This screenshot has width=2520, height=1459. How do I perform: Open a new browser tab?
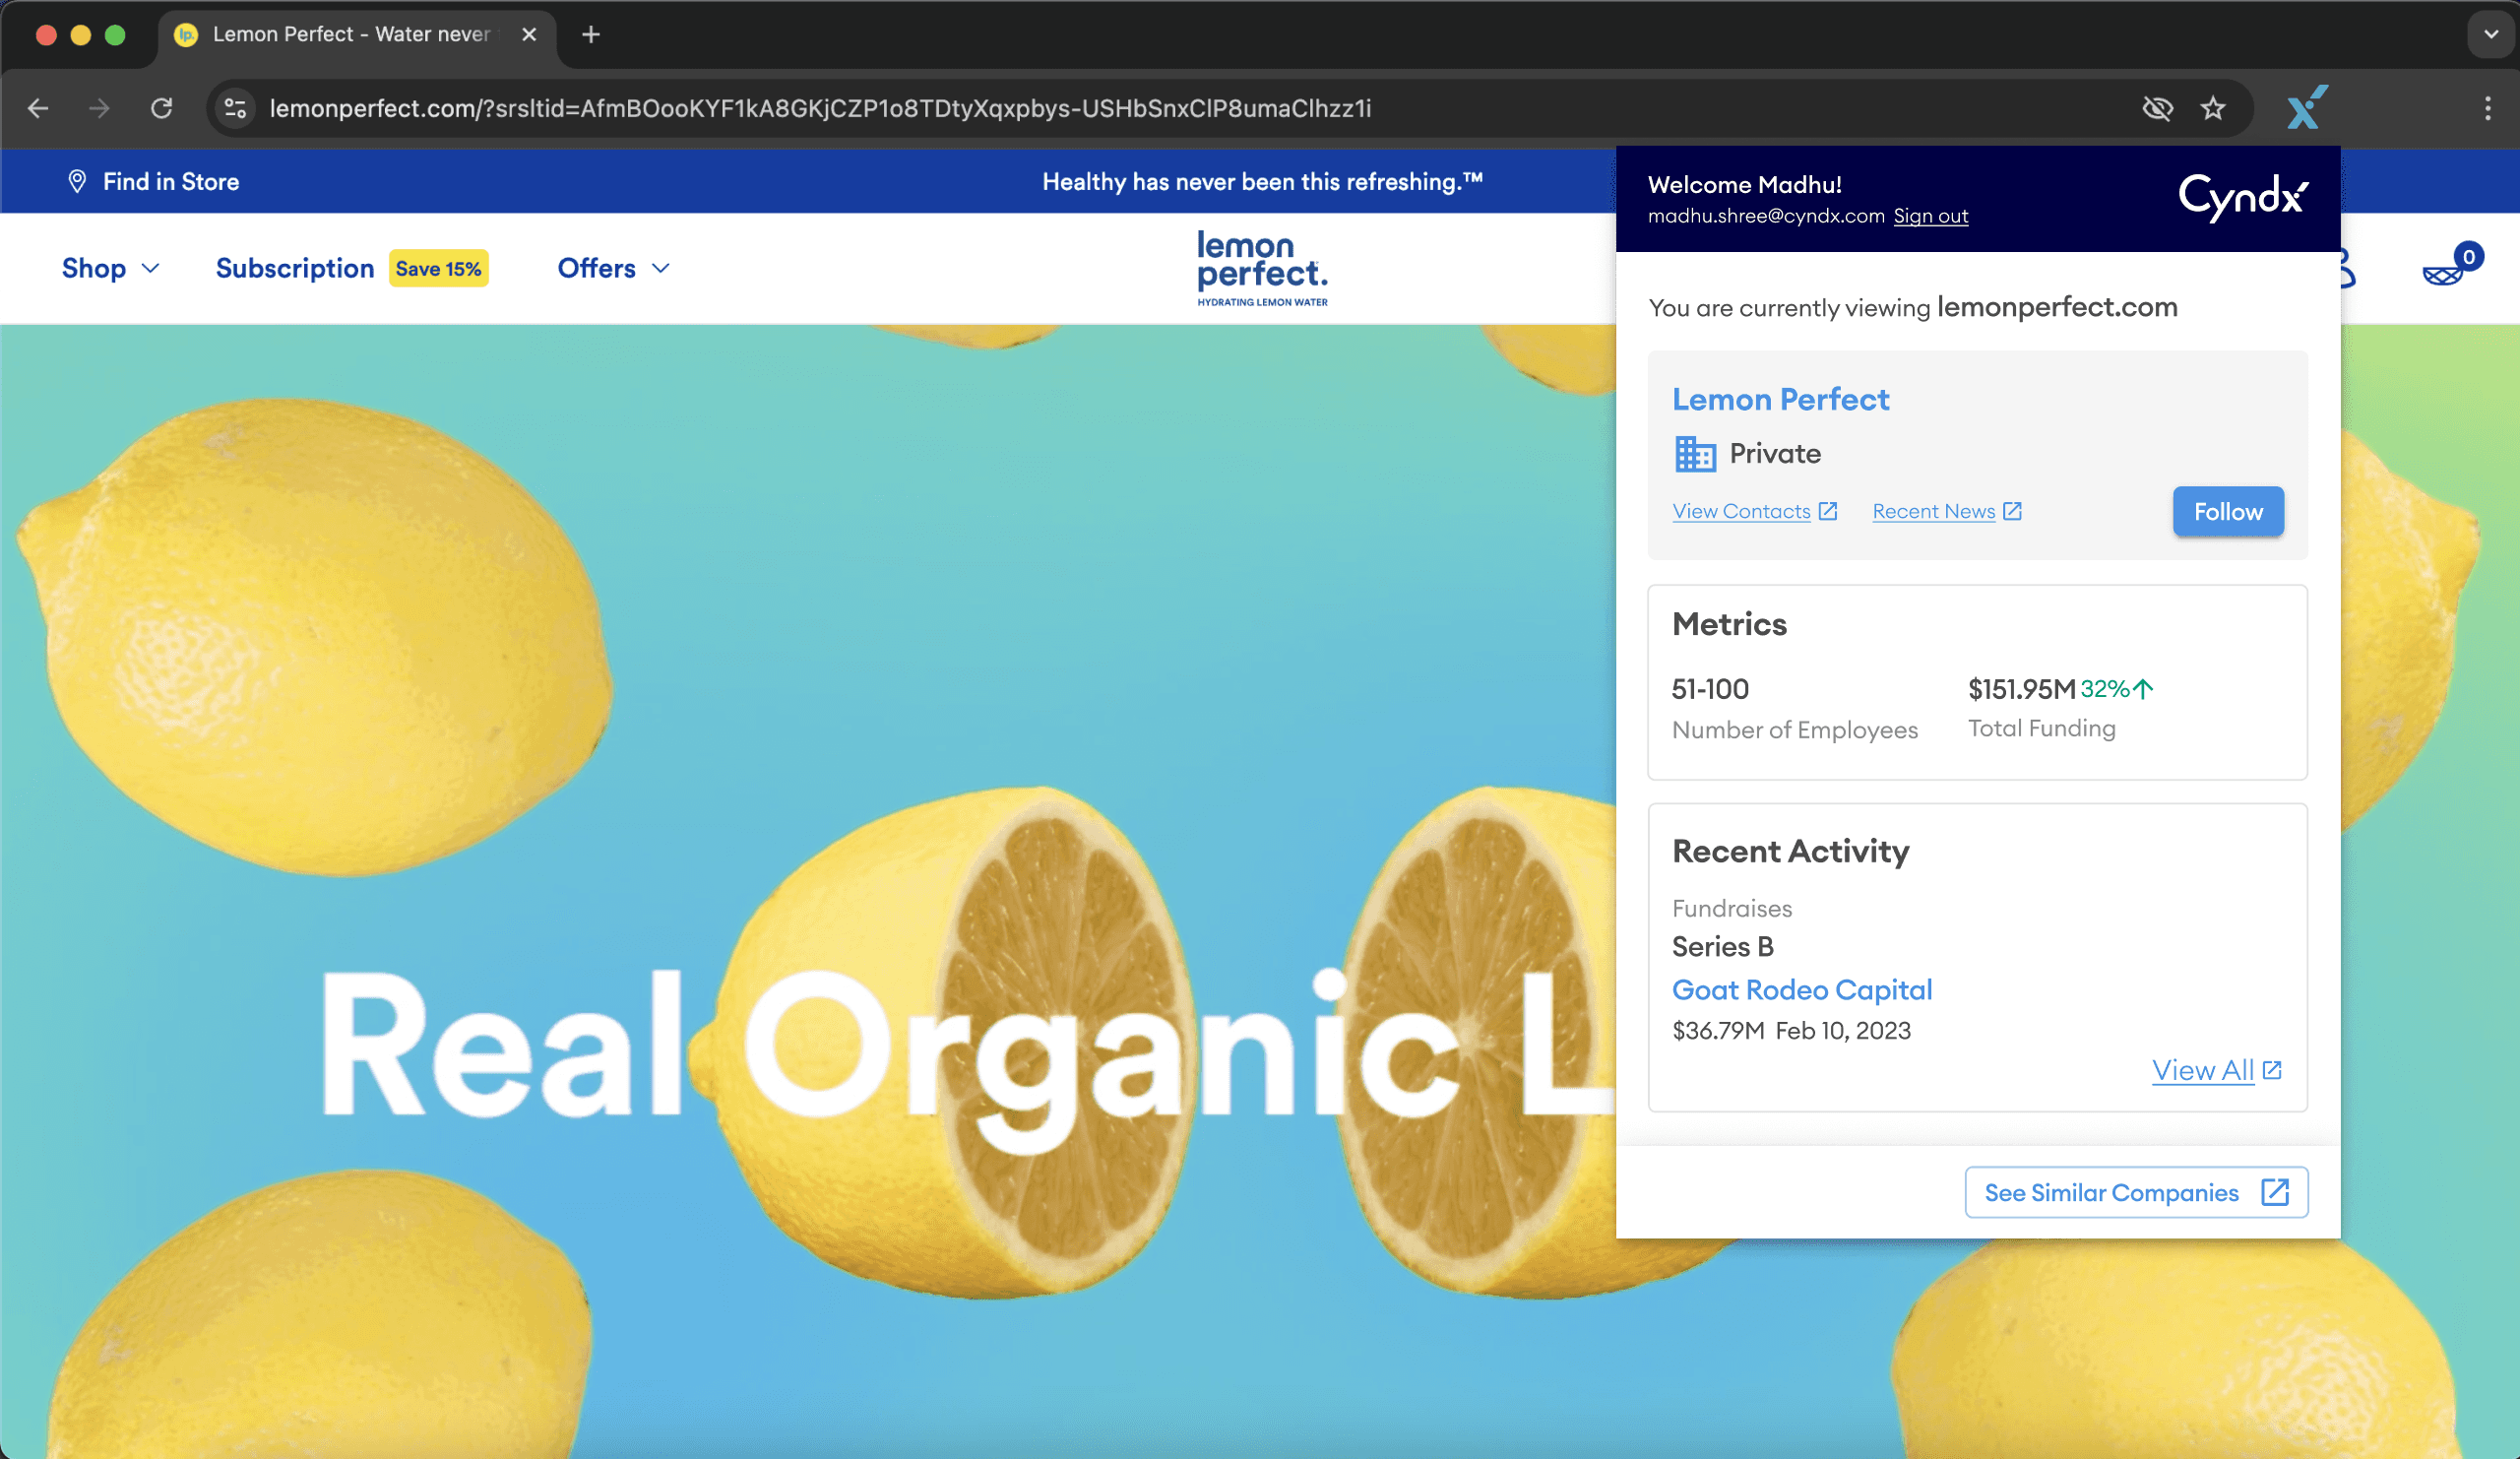591,35
